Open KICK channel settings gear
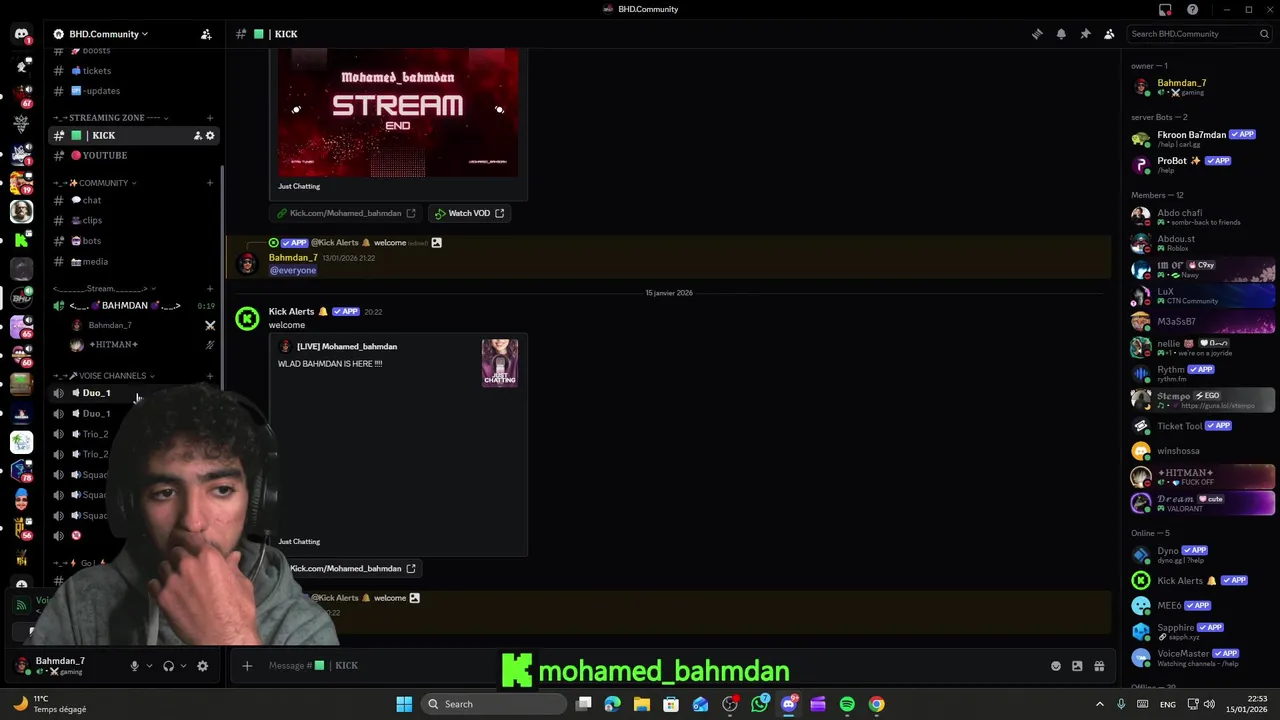The height and width of the screenshot is (720, 1280). [x=210, y=135]
